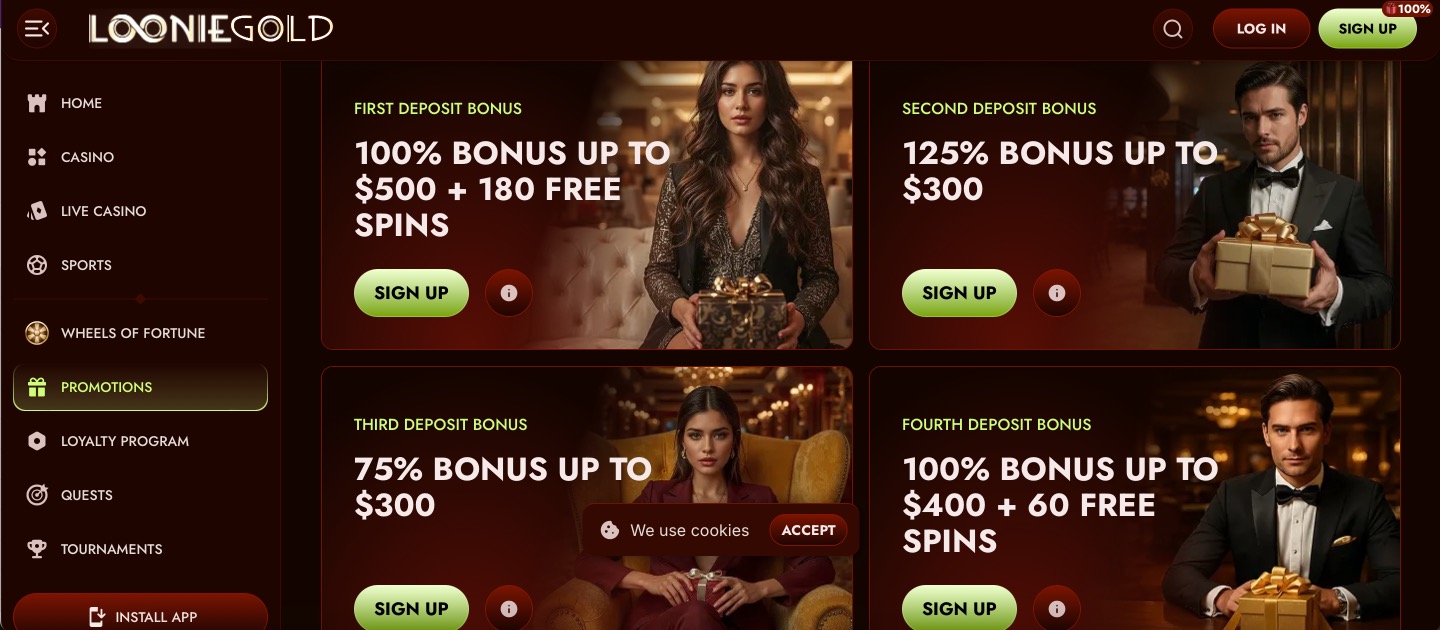The image size is (1440, 630).
Task: Open search with the magnifier icon
Action: coord(1173,29)
